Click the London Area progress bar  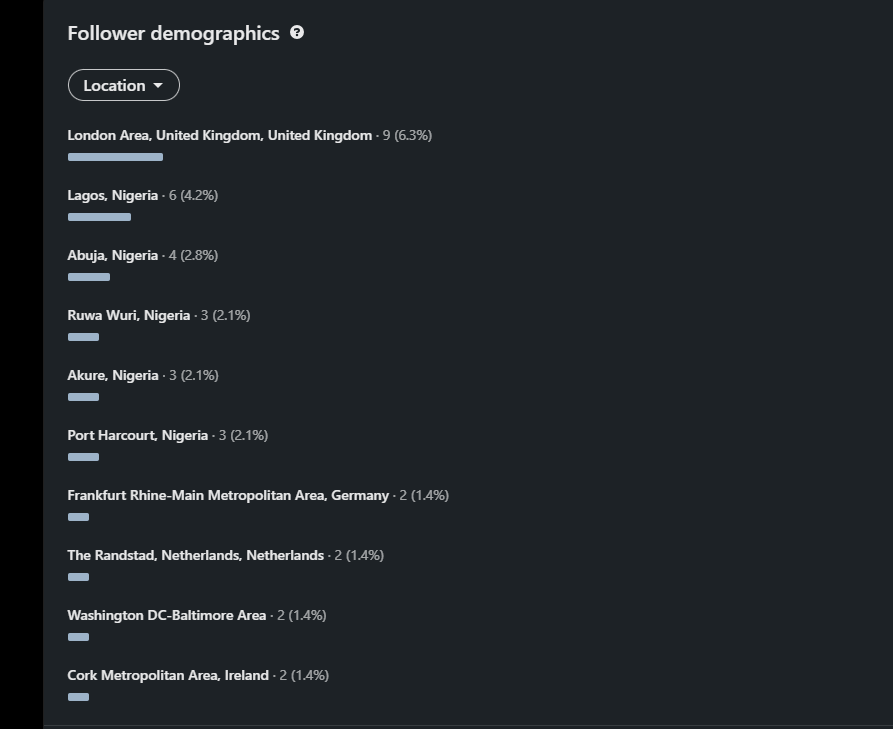pos(115,157)
